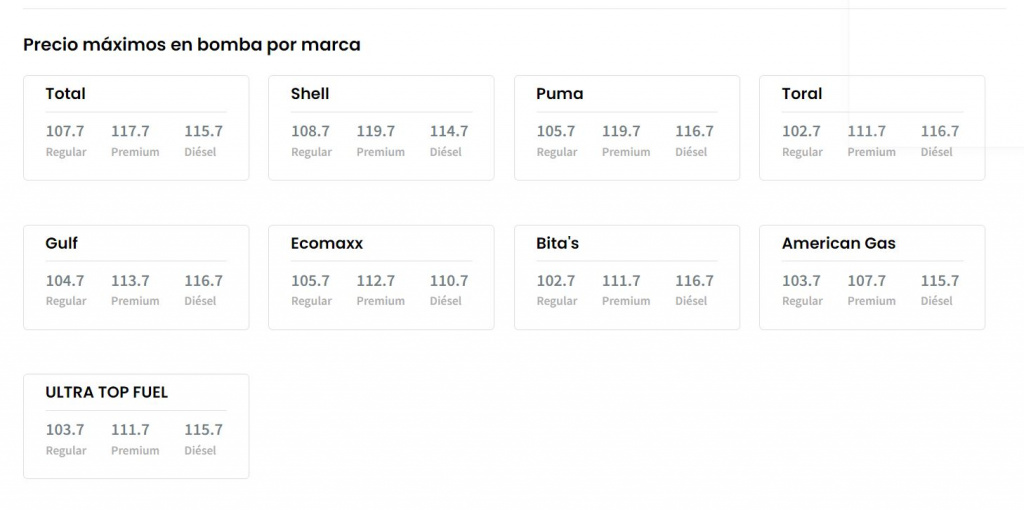Click Total's Regular price 107.7
1024x510 pixels.
tap(65, 131)
